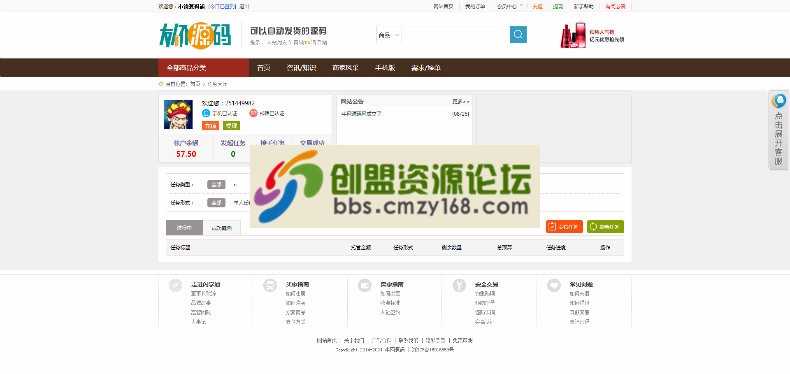The height and width of the screenshot is (374, 790).
Task: Click the refresh icon on green button
Action: 594,227
